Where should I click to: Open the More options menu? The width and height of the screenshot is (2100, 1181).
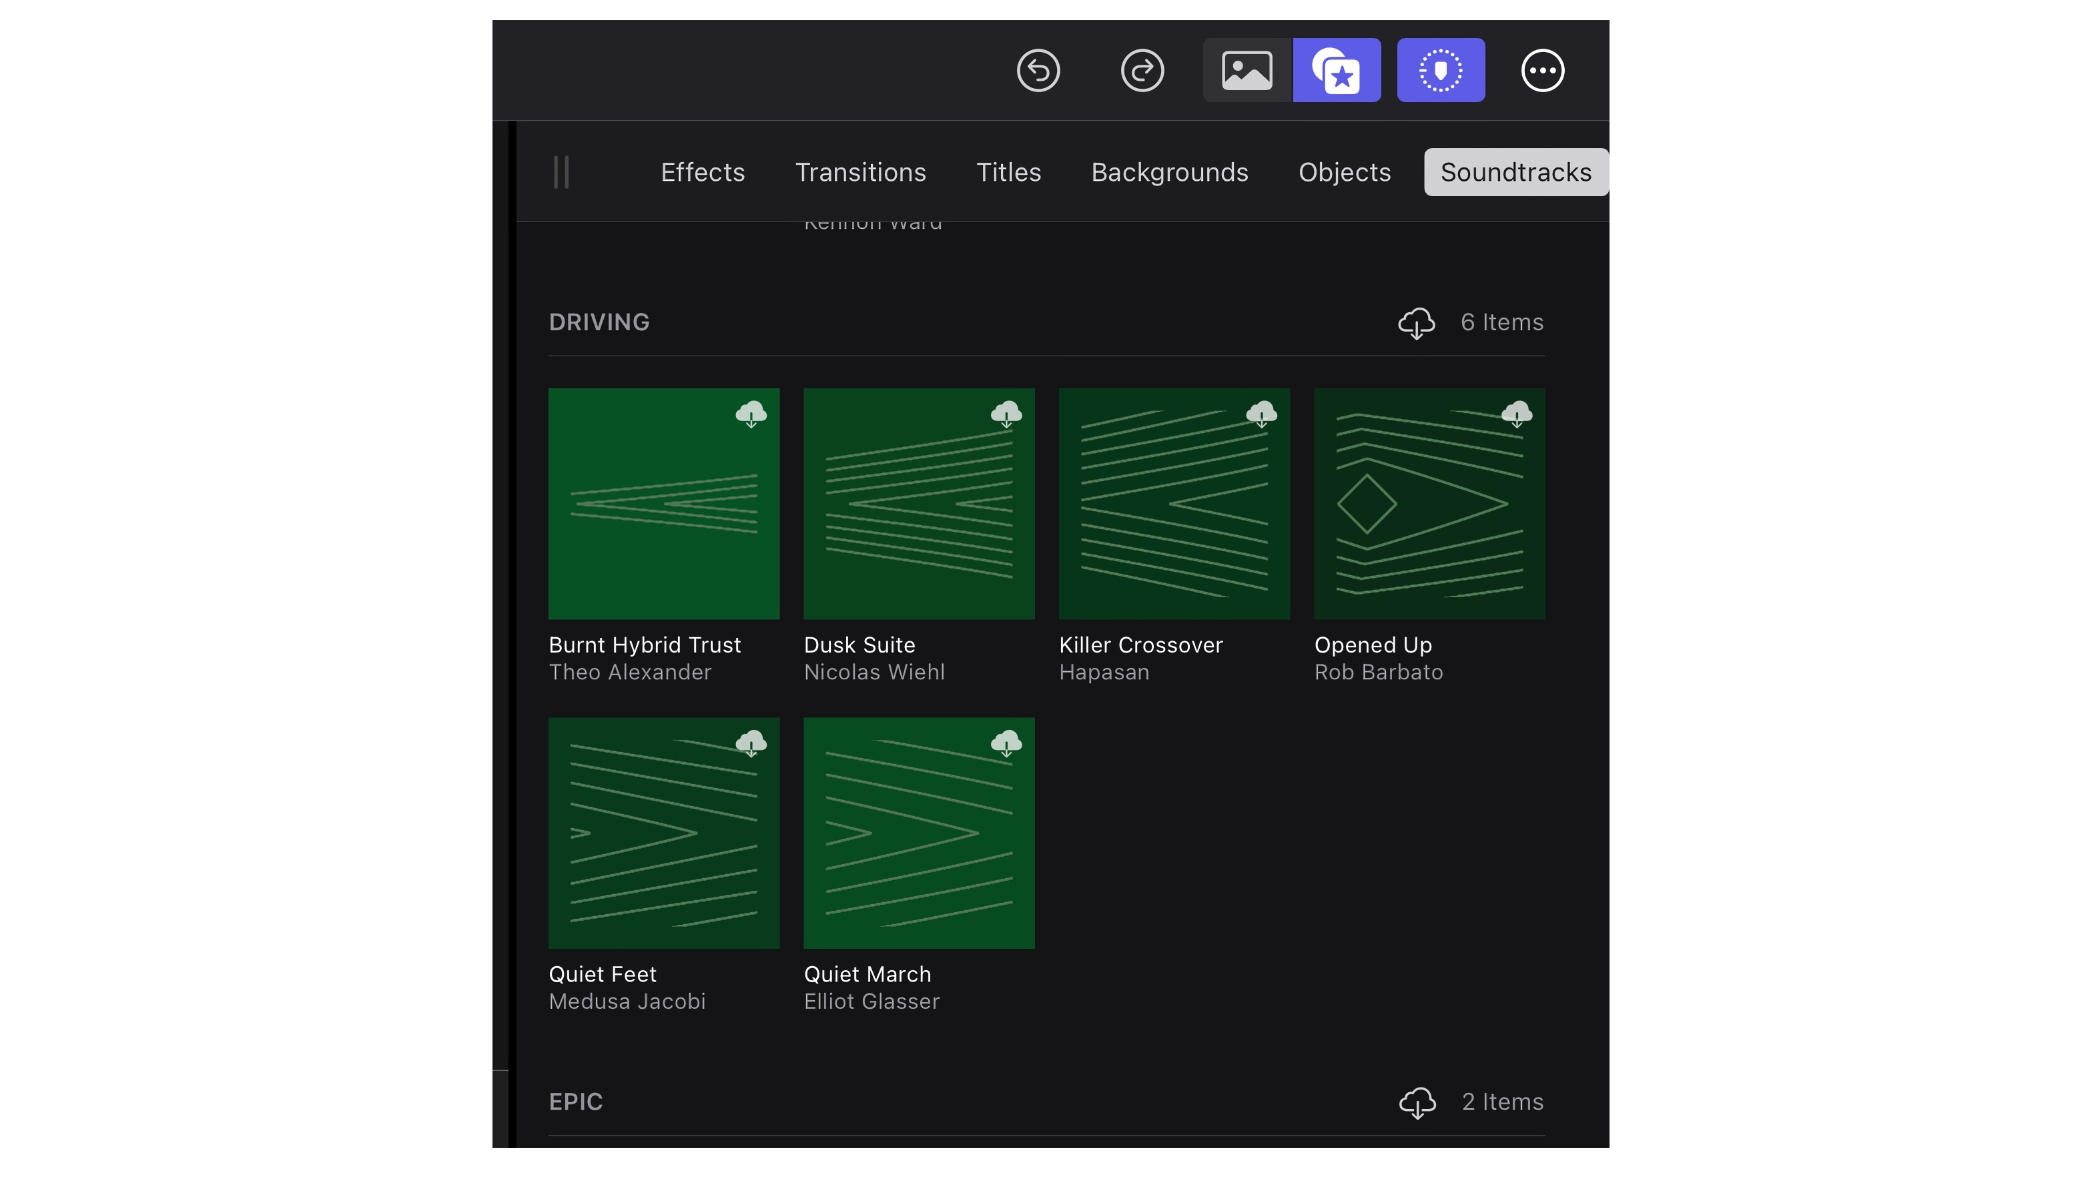pos(1543,70)
